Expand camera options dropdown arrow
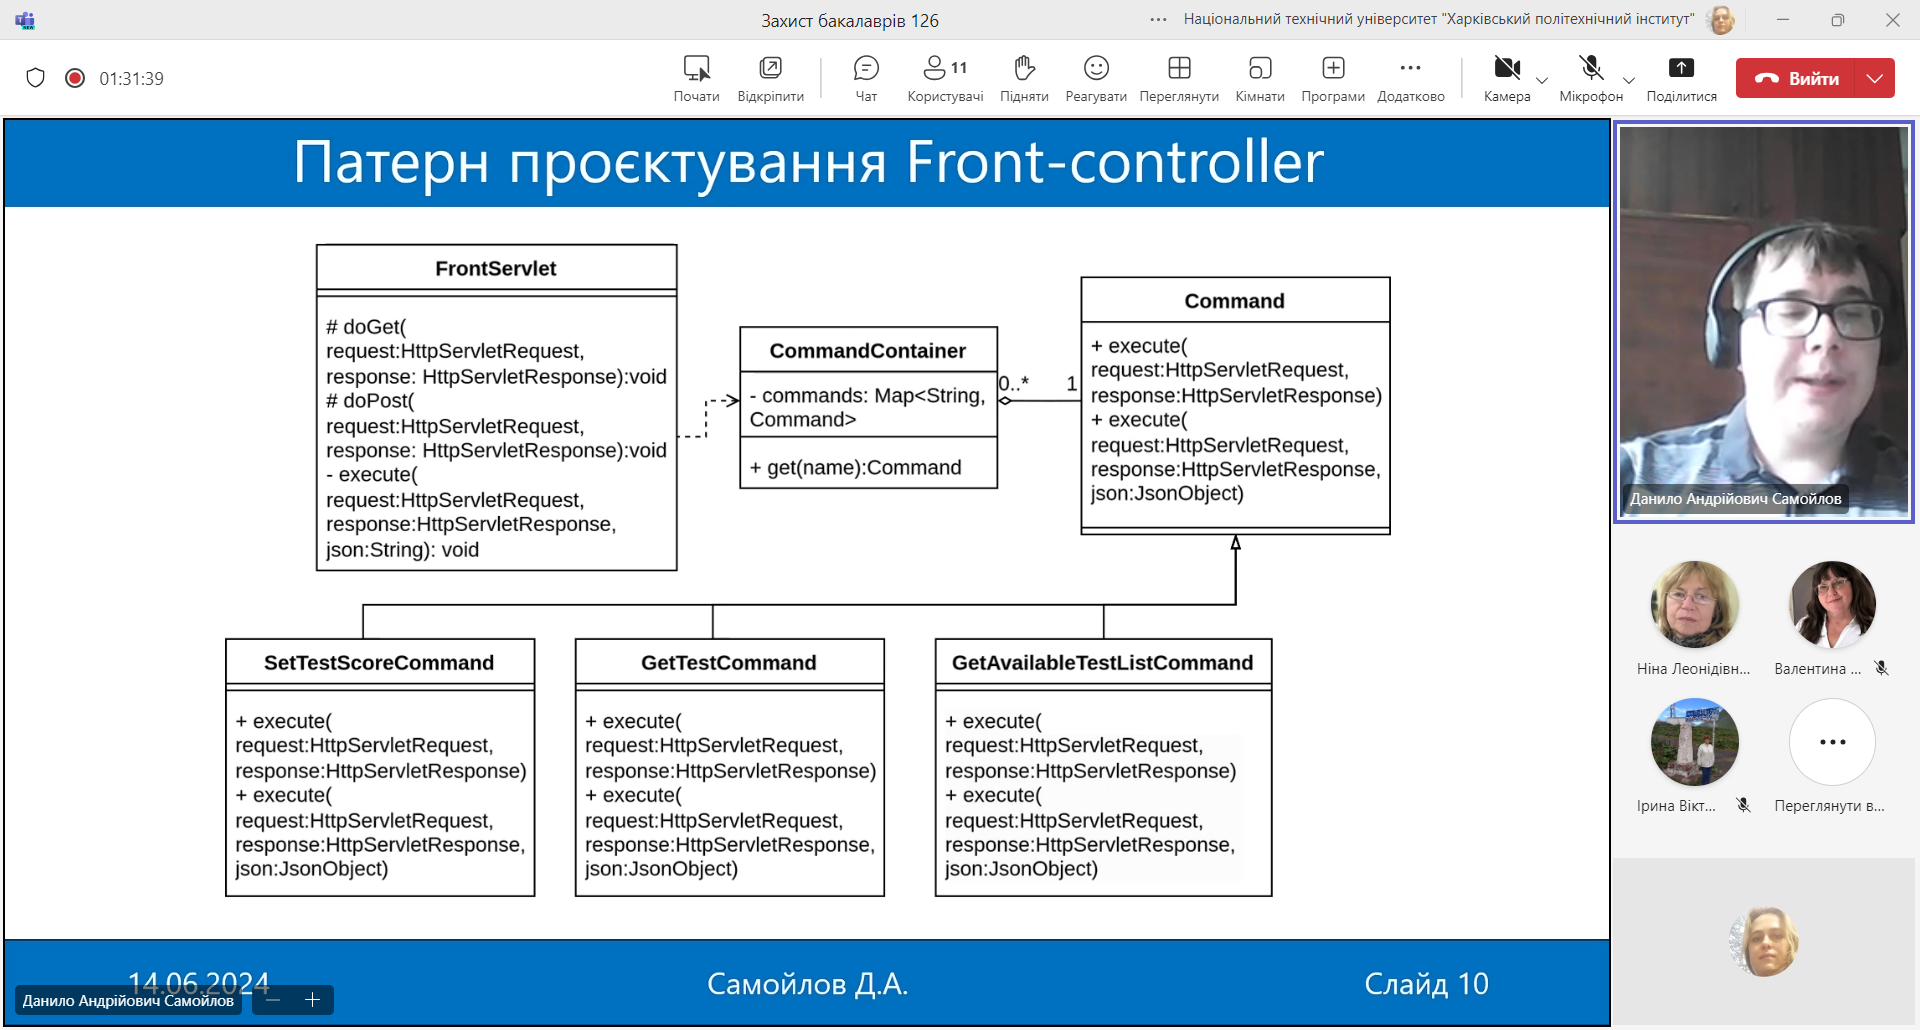1920x1030 pixels. 1542,81
